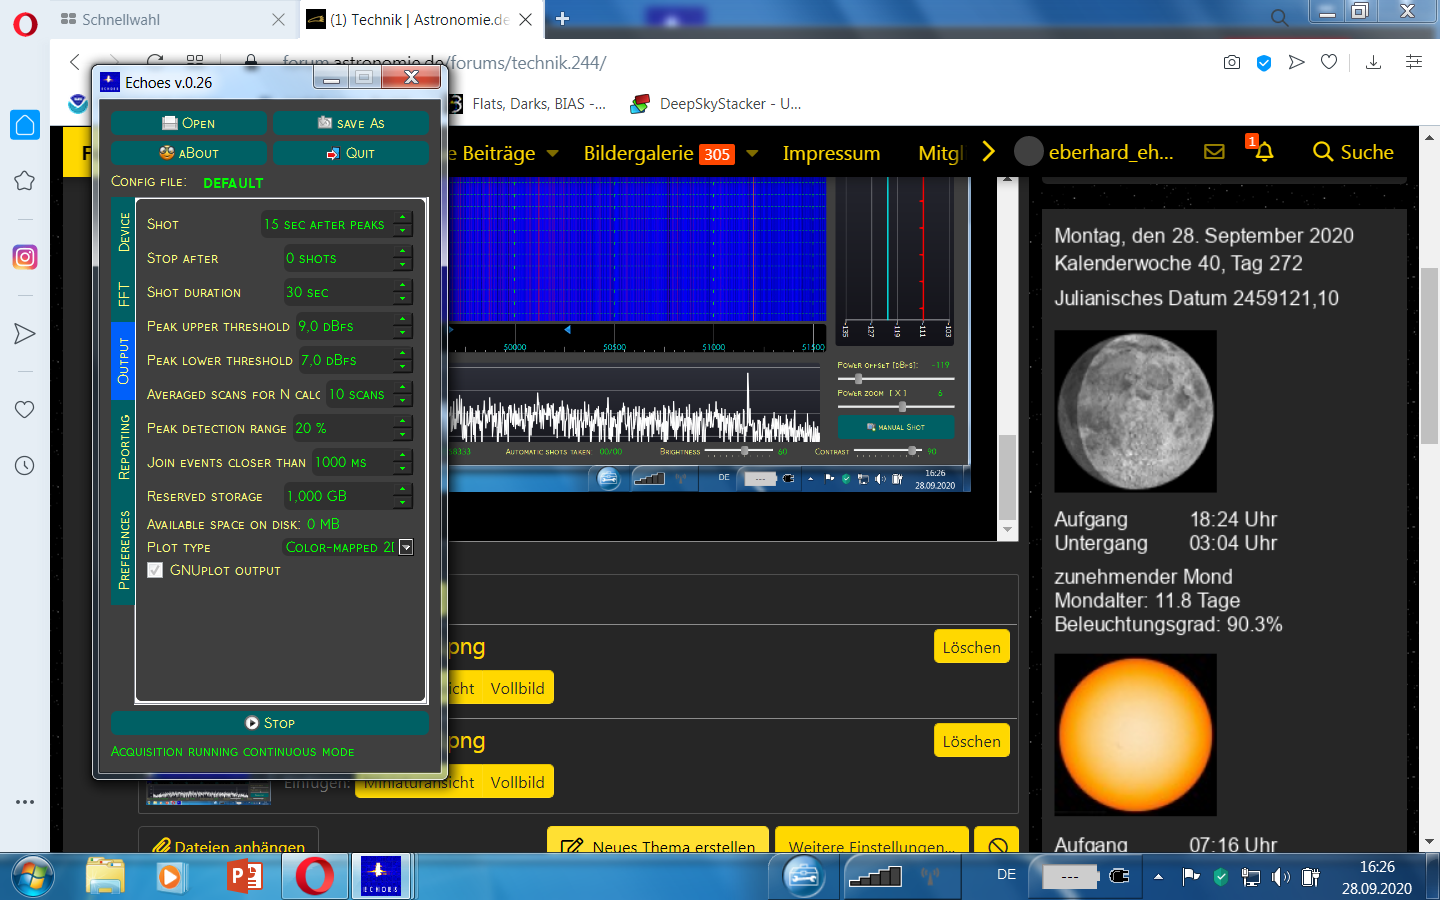
Task: Switch to the Schnellwahl tab
Action: click(171, 19)
